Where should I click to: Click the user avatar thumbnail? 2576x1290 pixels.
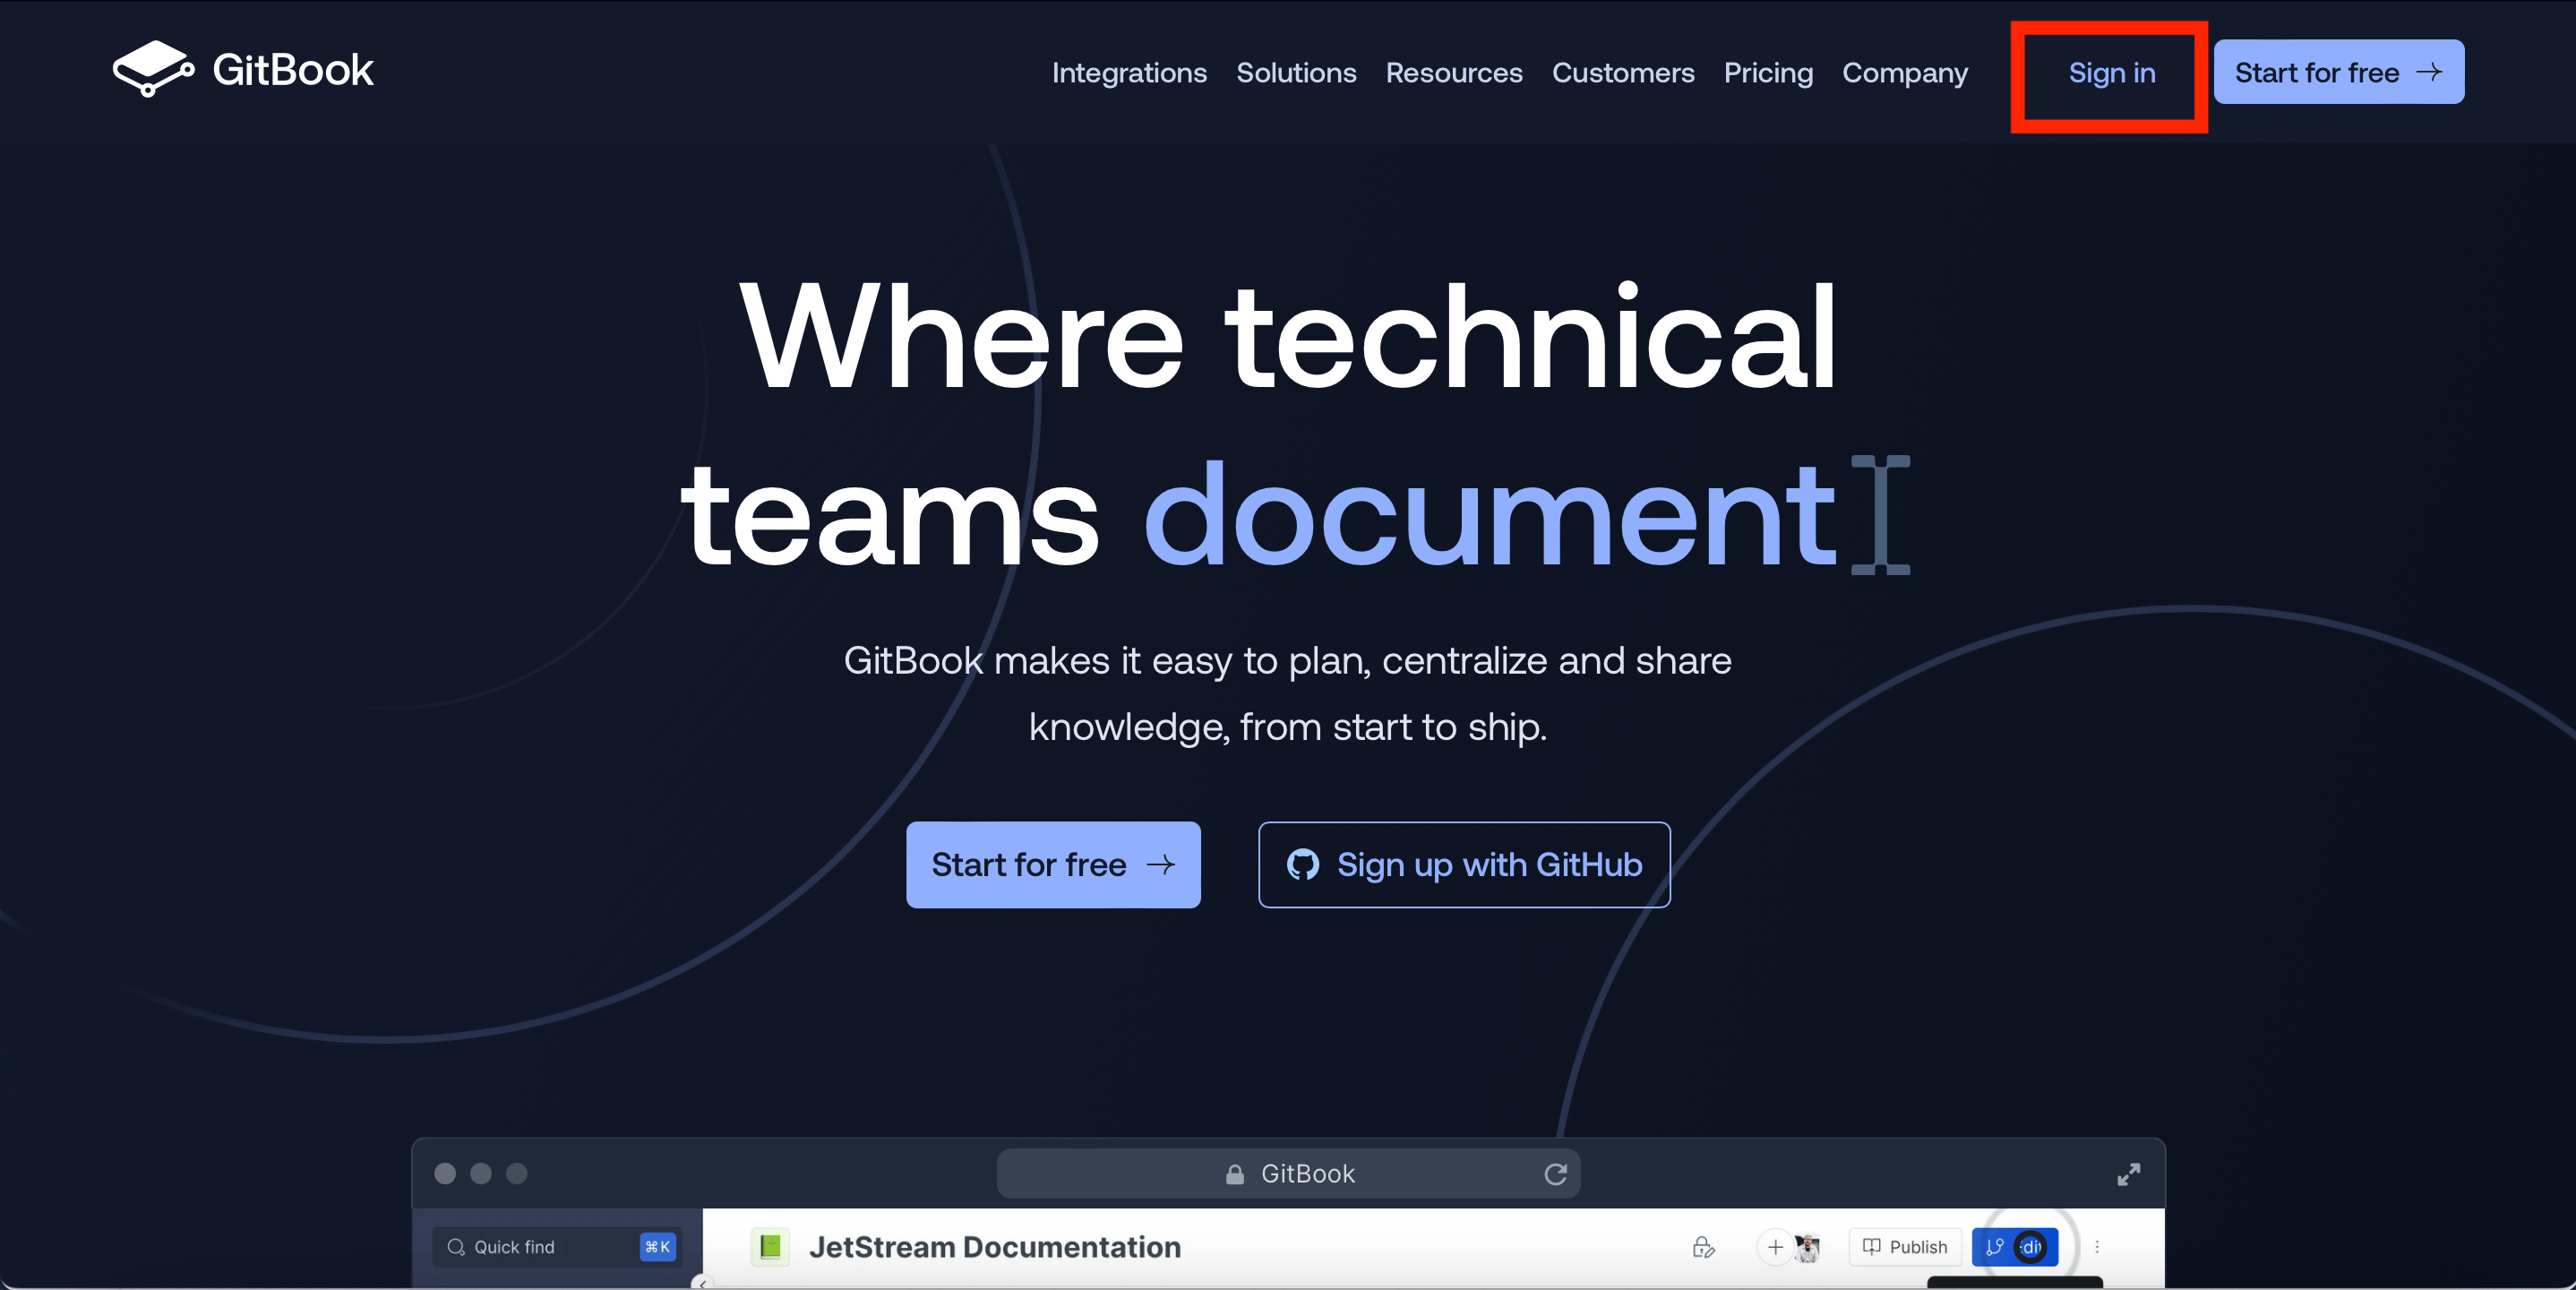pyautogui.click(x=1807, y=1247)
